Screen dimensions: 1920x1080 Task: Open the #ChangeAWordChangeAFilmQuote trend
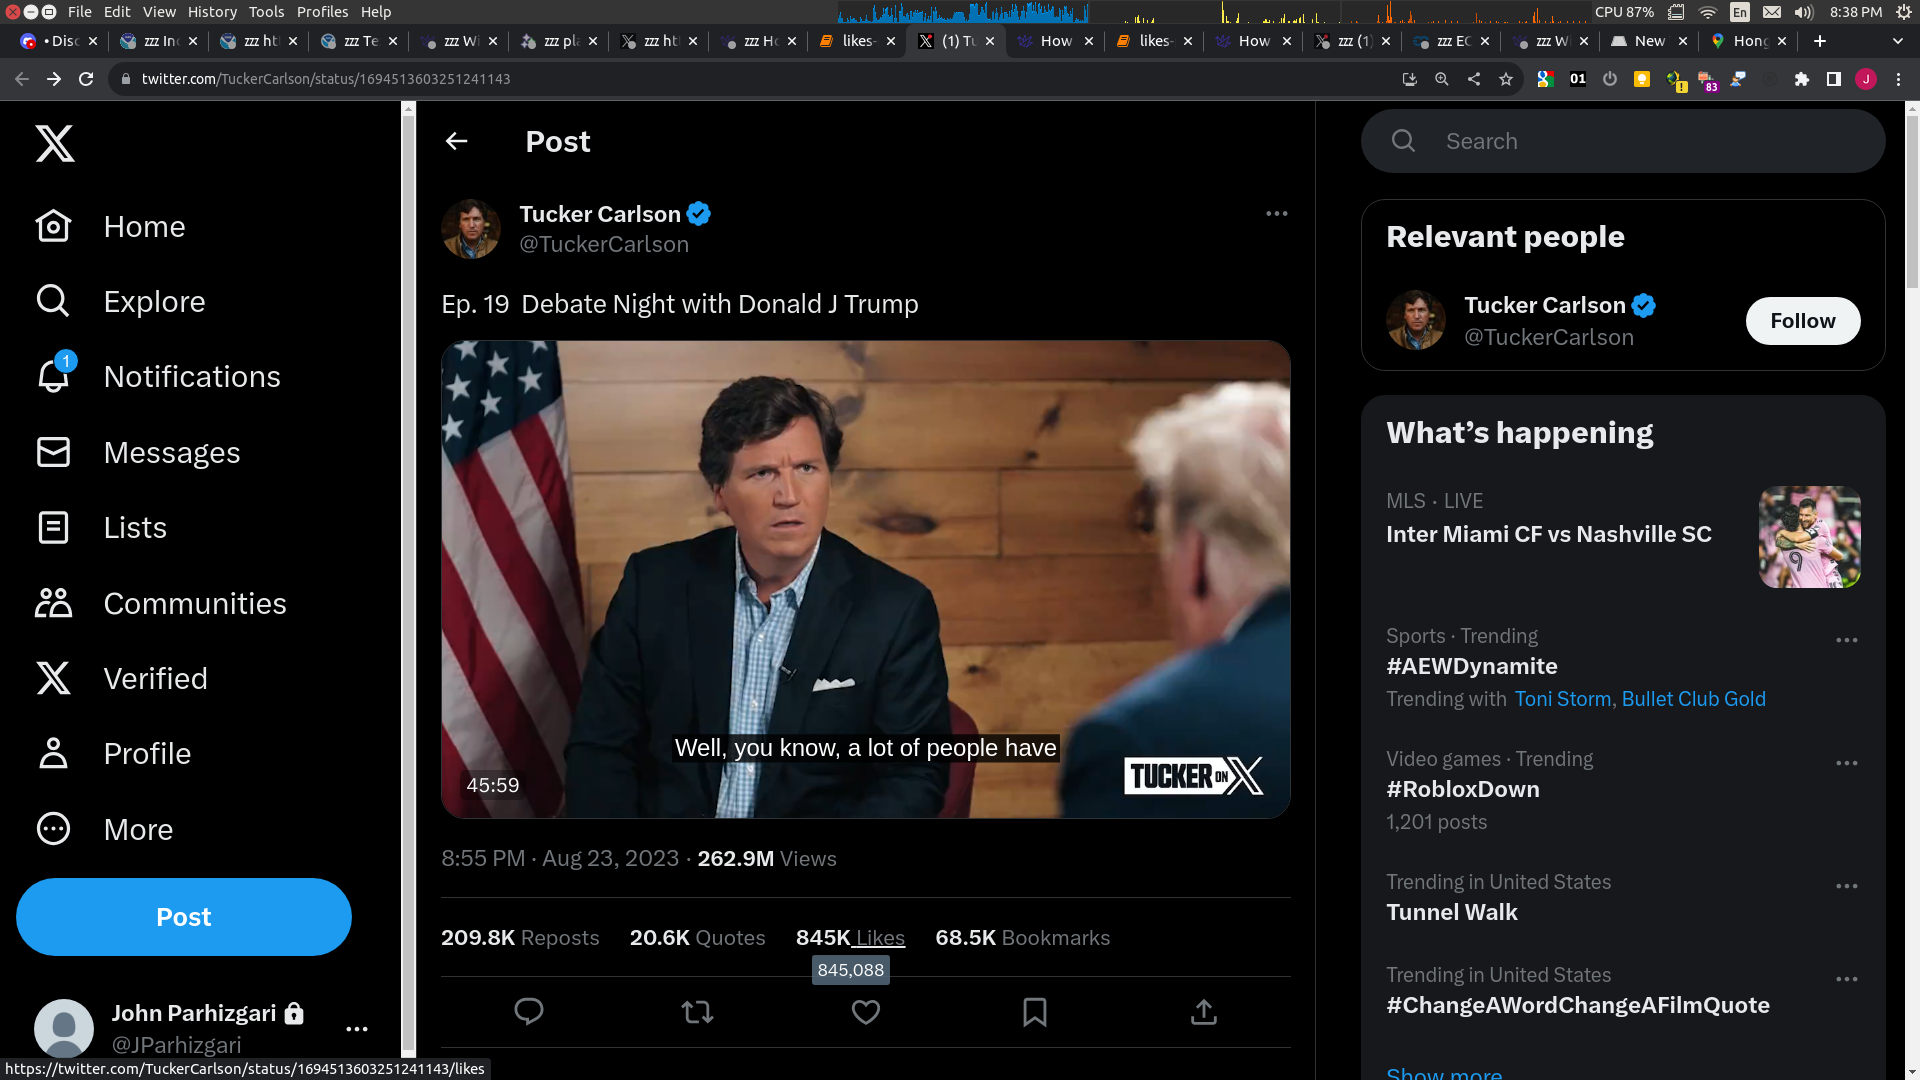[1578, 1005]
